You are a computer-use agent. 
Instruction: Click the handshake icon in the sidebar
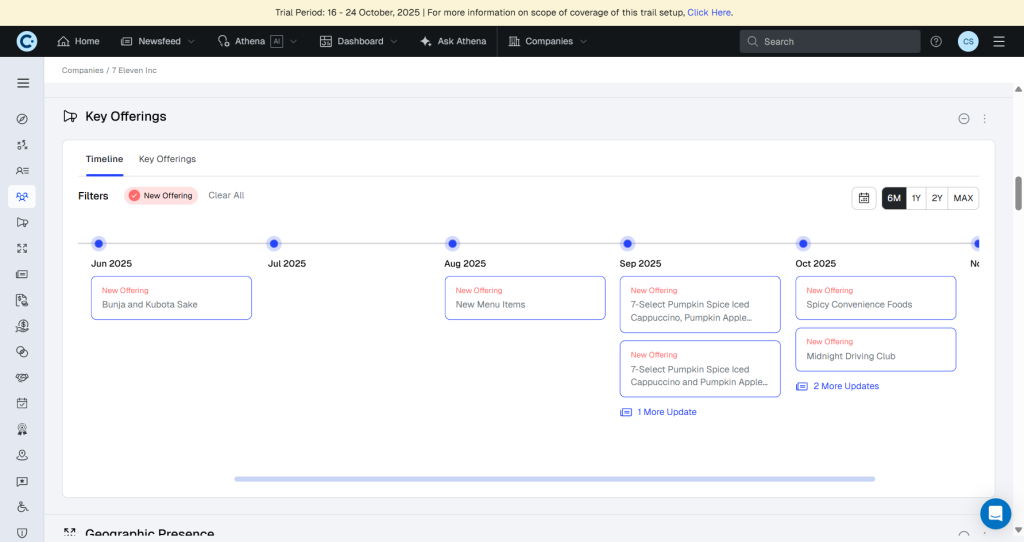click(22, 377)
